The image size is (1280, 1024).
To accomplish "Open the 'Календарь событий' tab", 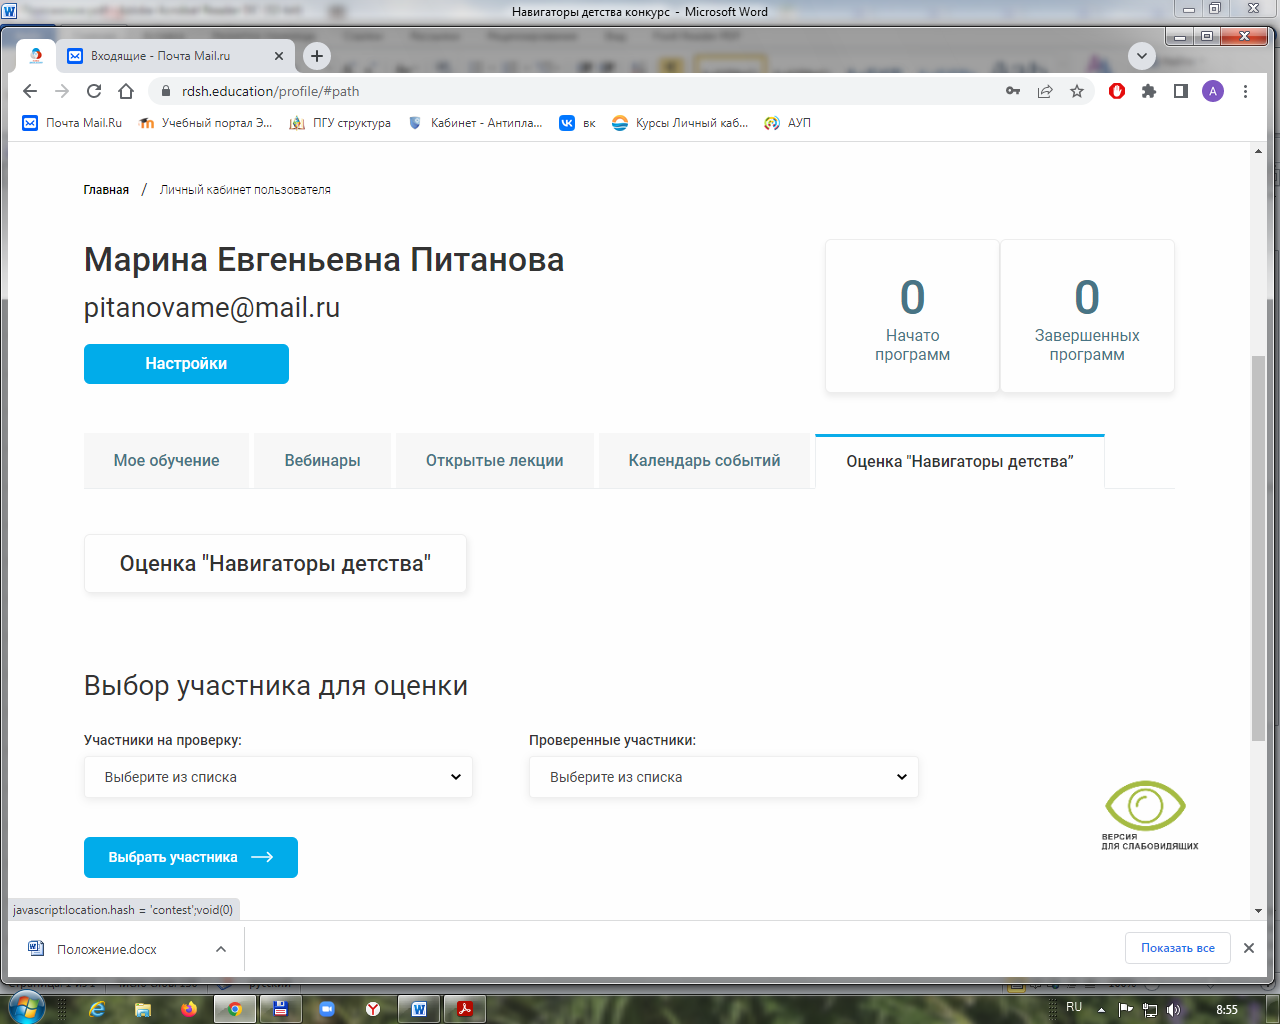I will pyautogui.click(x=704, y=461).
